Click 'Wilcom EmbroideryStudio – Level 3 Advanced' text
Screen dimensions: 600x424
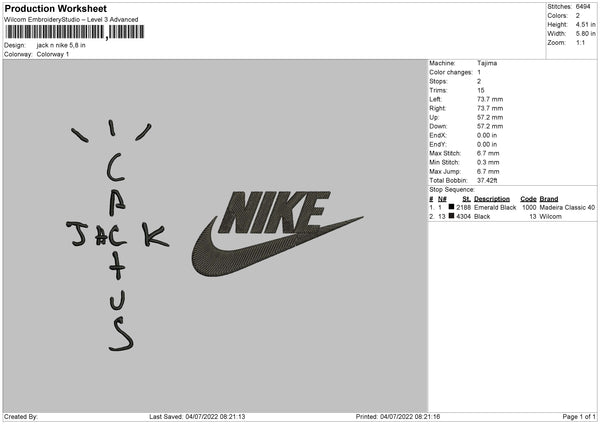tap(71, 20)
